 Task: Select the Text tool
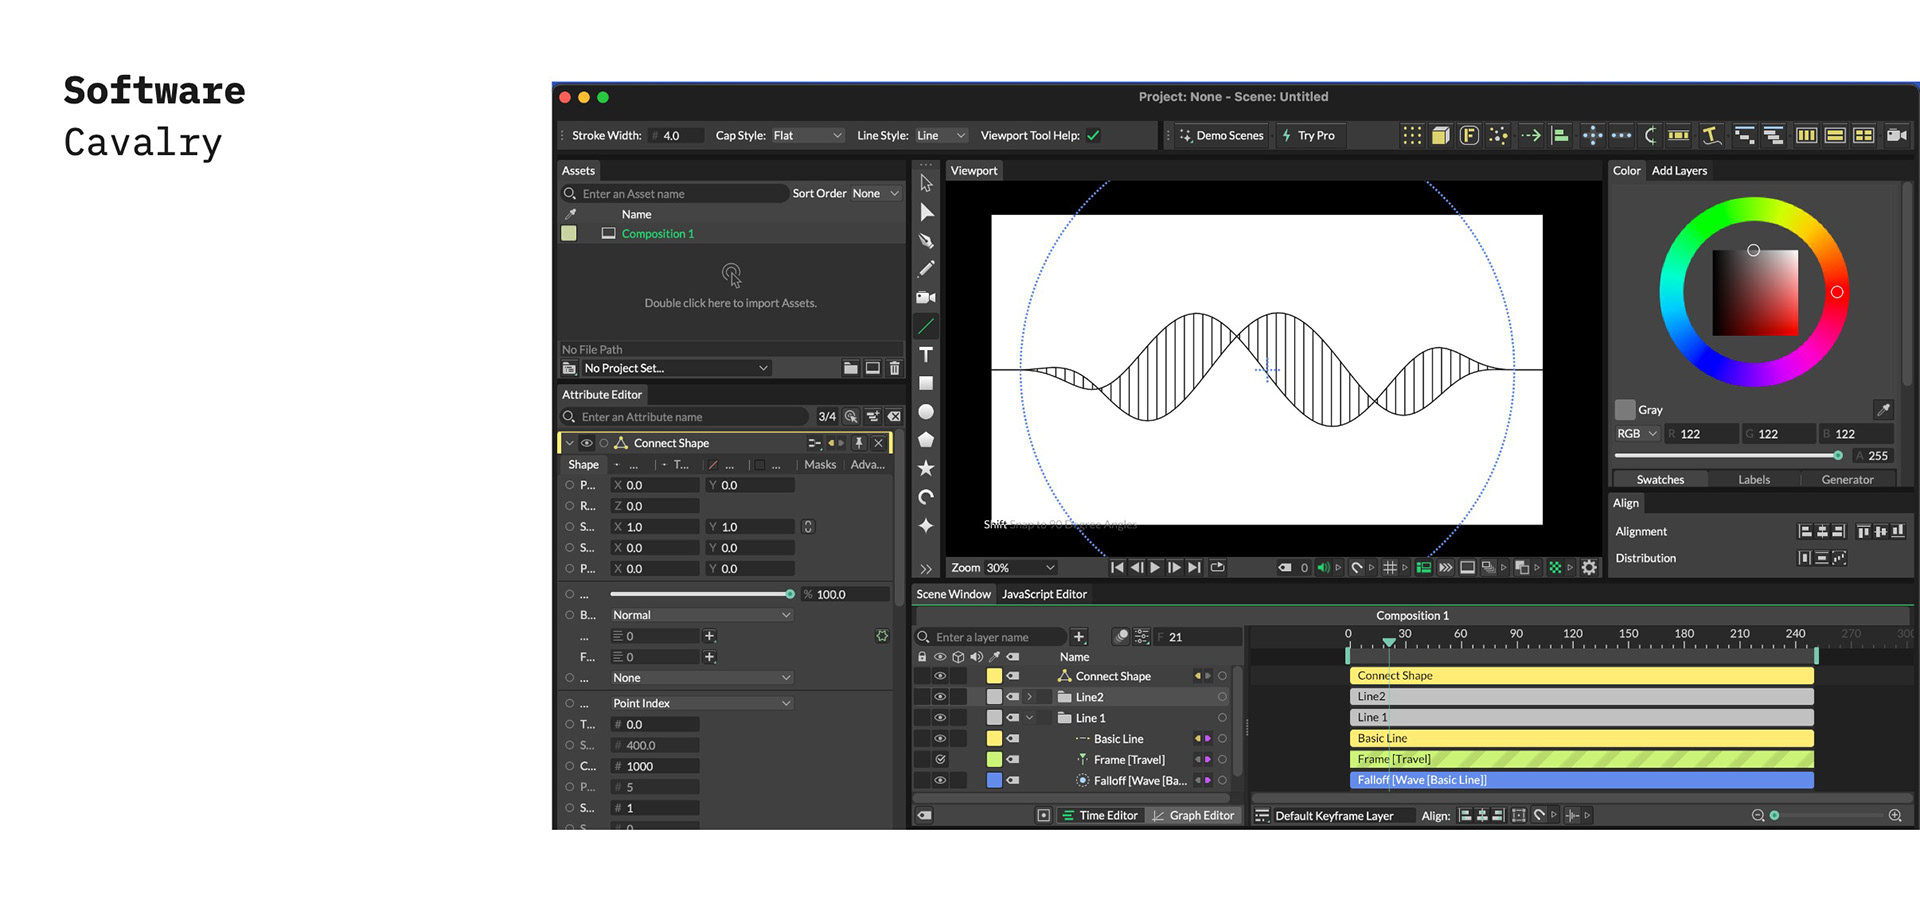(x=926, y=355)
